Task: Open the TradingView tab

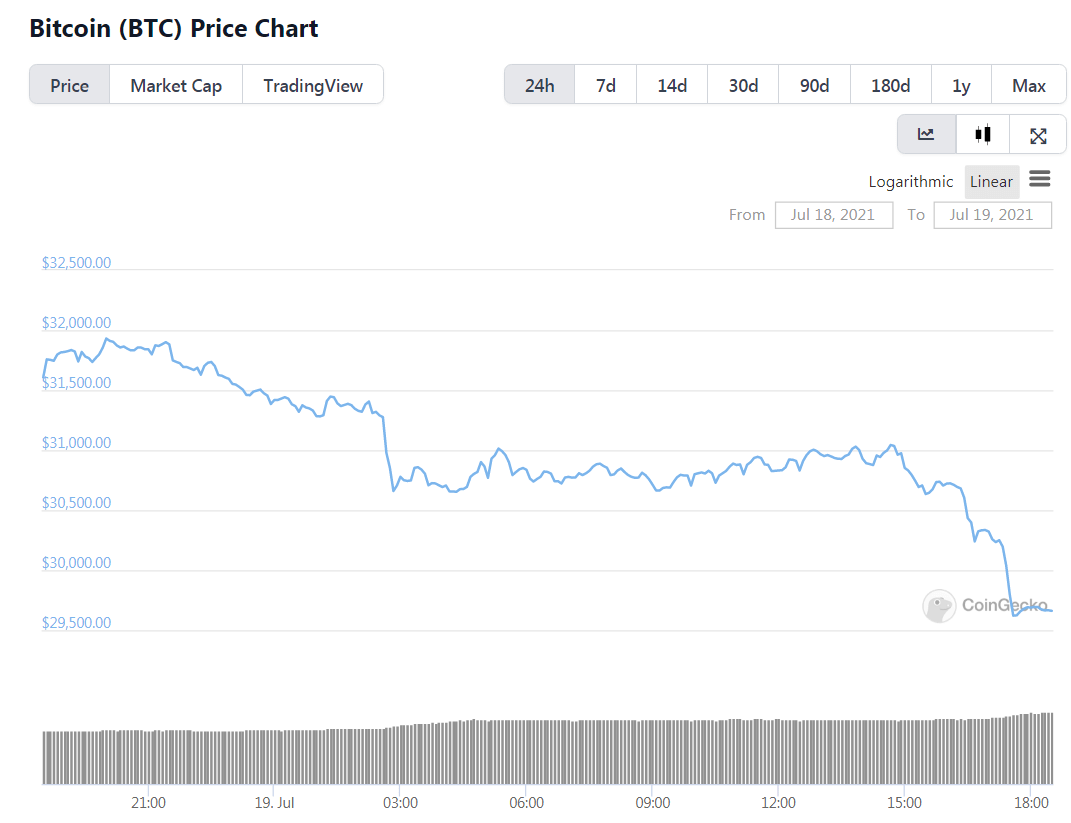Action: pos(313,85)
